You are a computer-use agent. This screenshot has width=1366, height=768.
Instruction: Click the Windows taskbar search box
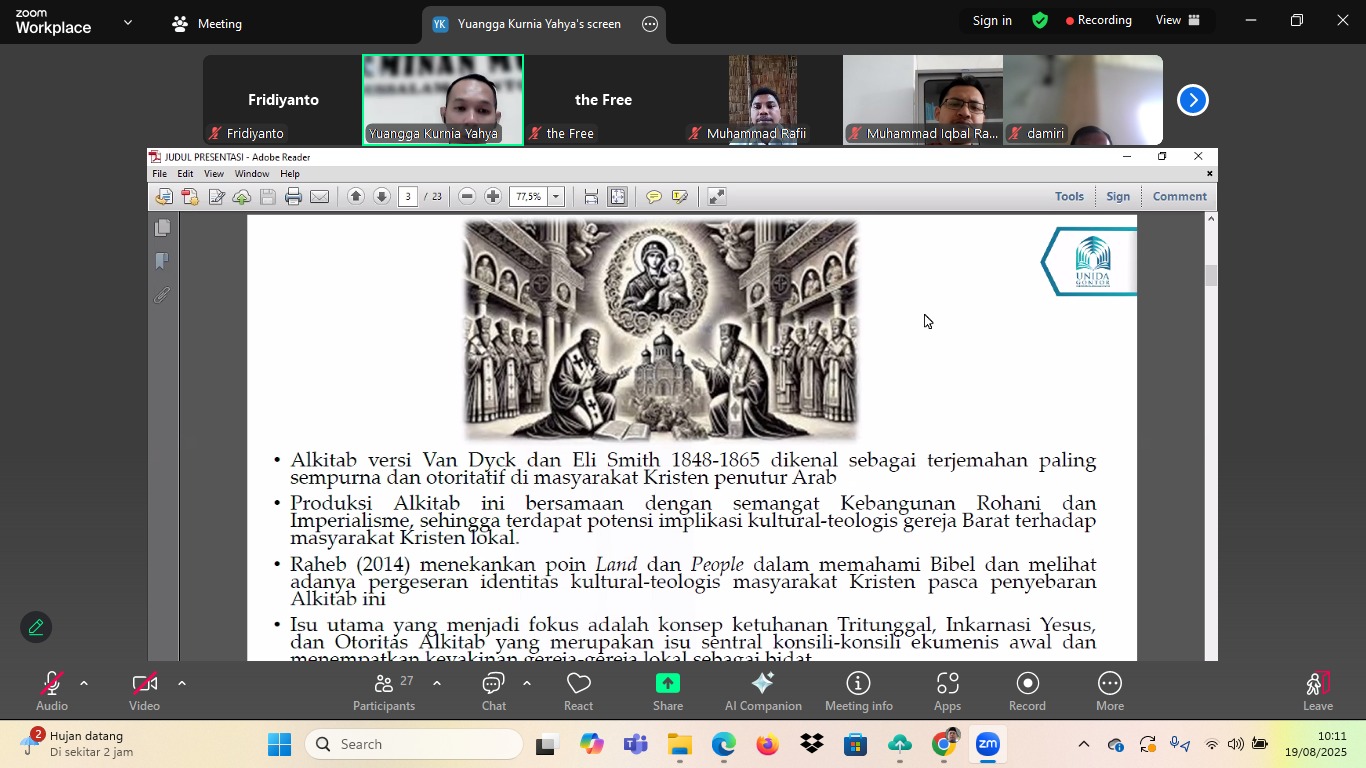pos(414,744)
